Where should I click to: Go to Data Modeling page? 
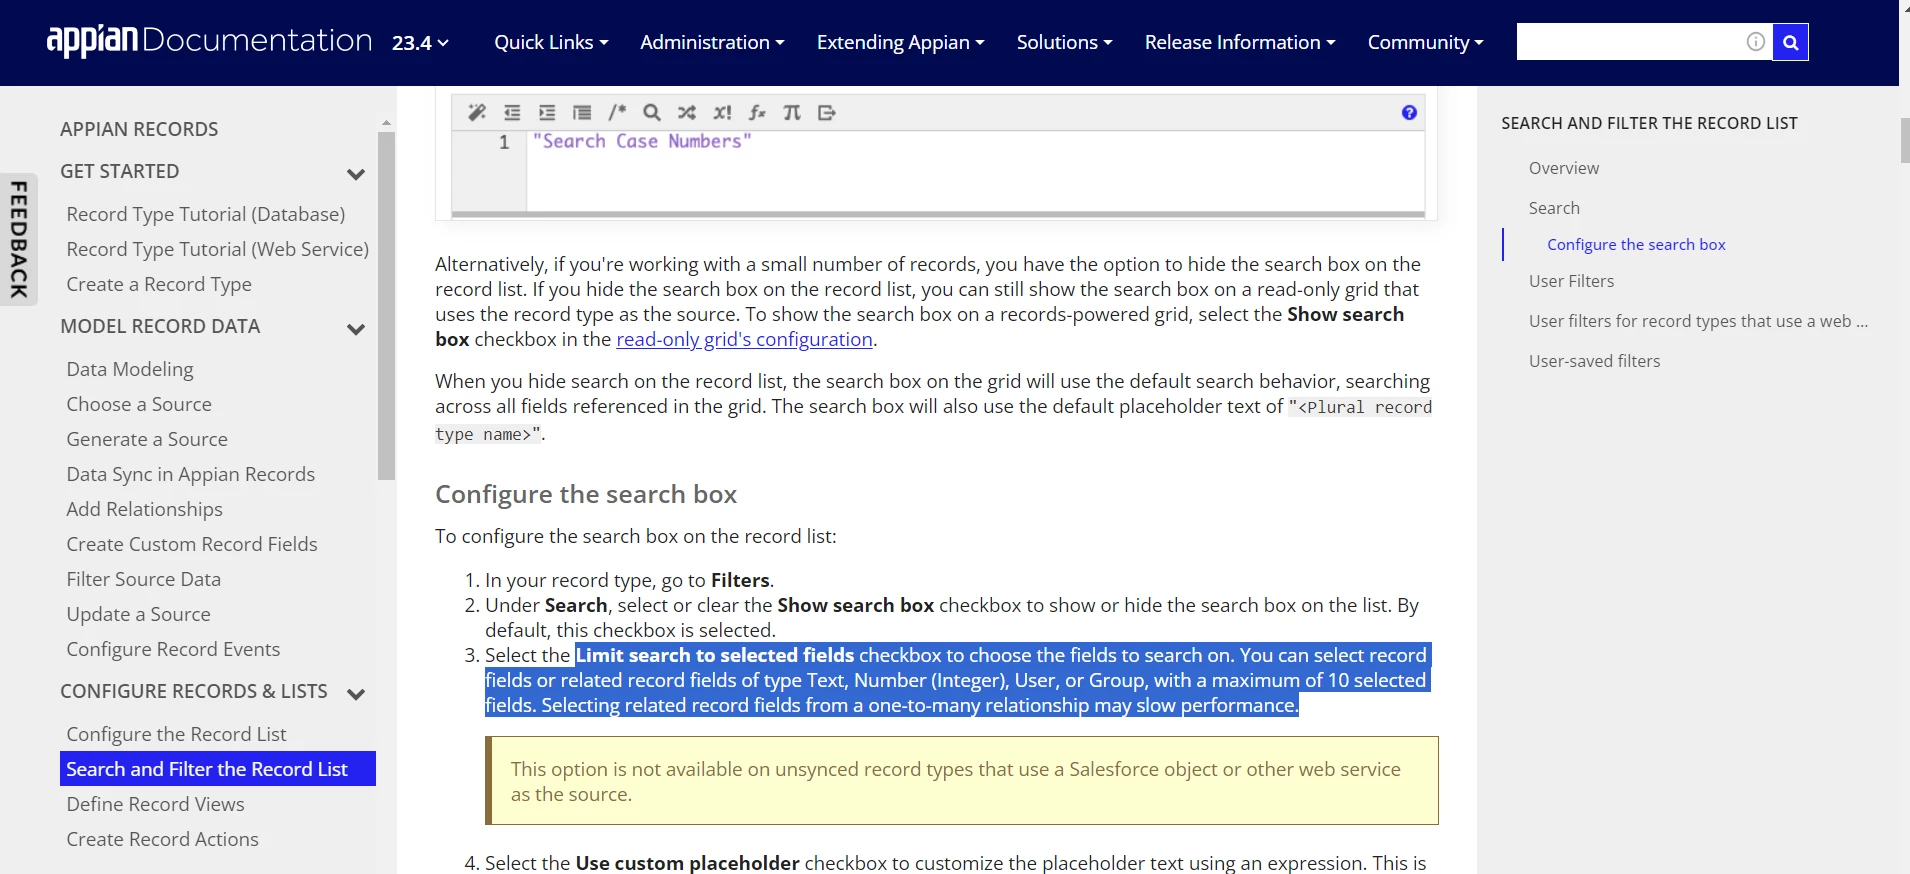coord(130,369)
